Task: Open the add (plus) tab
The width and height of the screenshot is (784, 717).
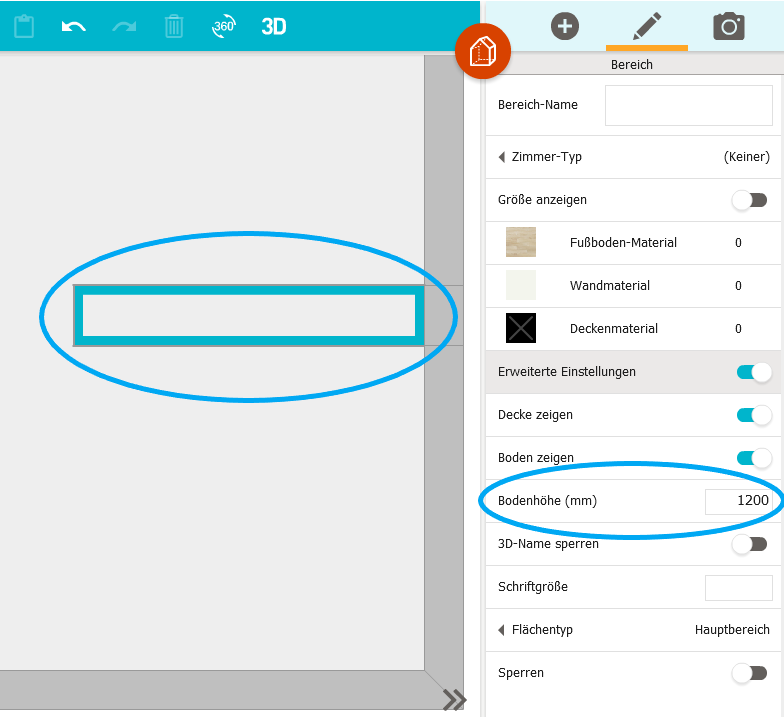Action: coord(565,26)
